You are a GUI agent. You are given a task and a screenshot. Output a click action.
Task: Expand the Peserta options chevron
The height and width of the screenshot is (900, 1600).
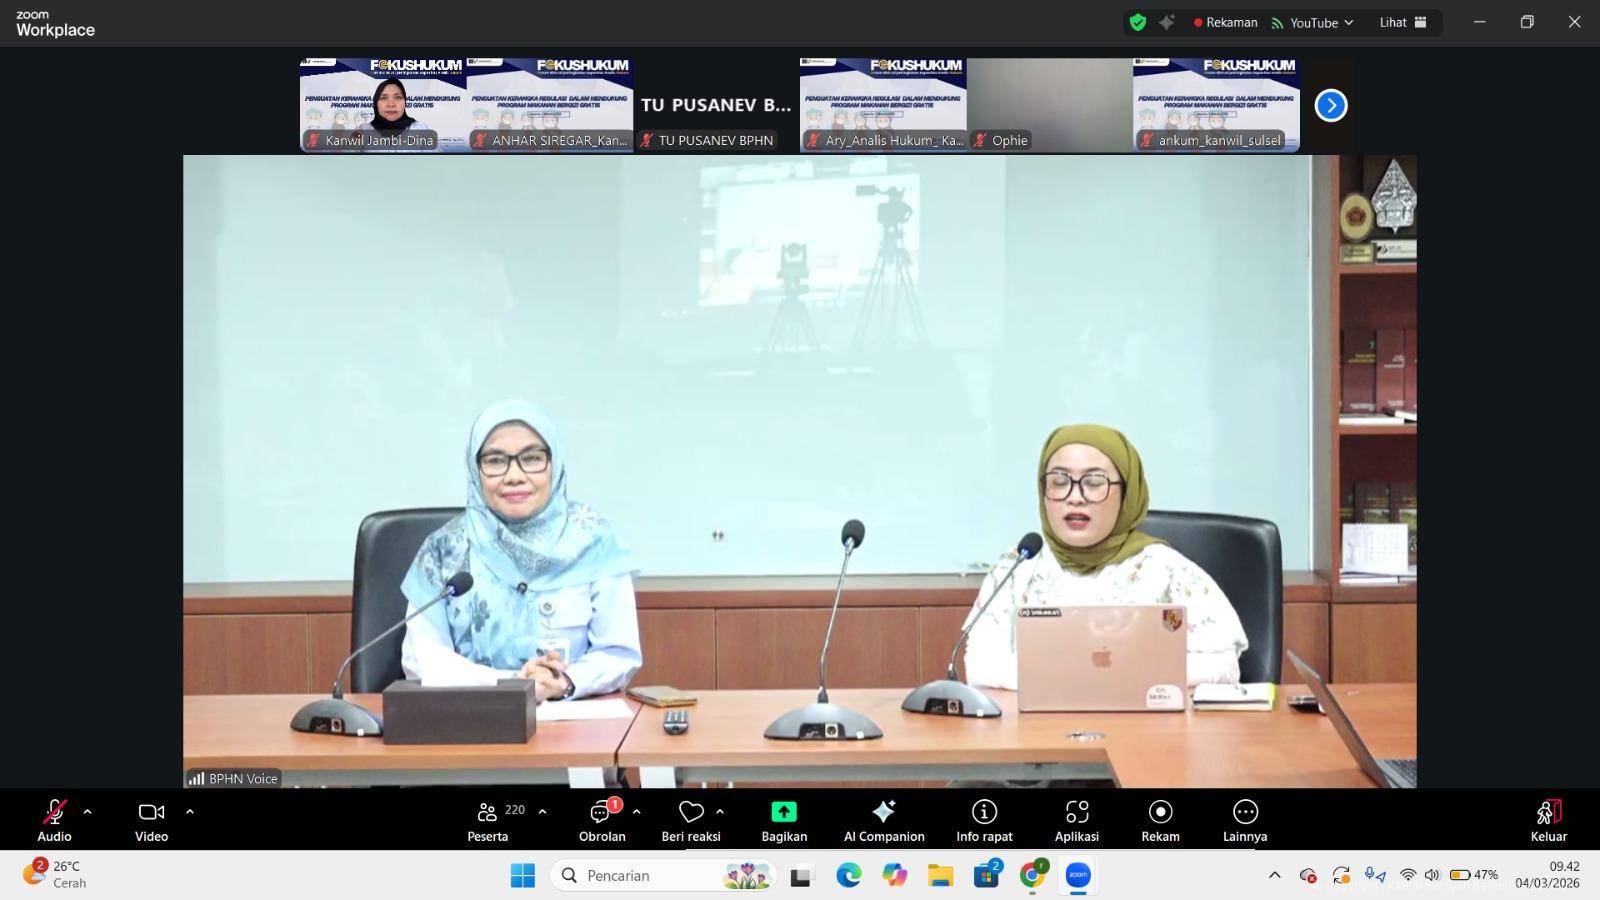[542, 812]
